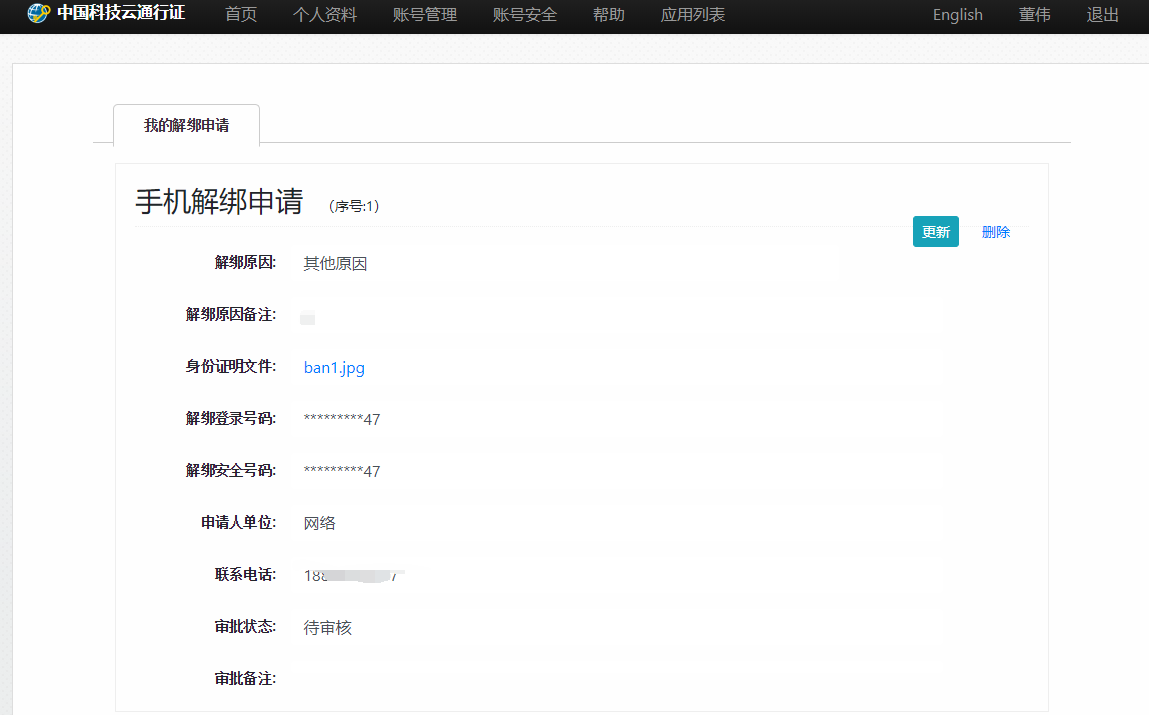
Task: Click the masked 解绑安全号码 number value
Action: click(341, 471)
